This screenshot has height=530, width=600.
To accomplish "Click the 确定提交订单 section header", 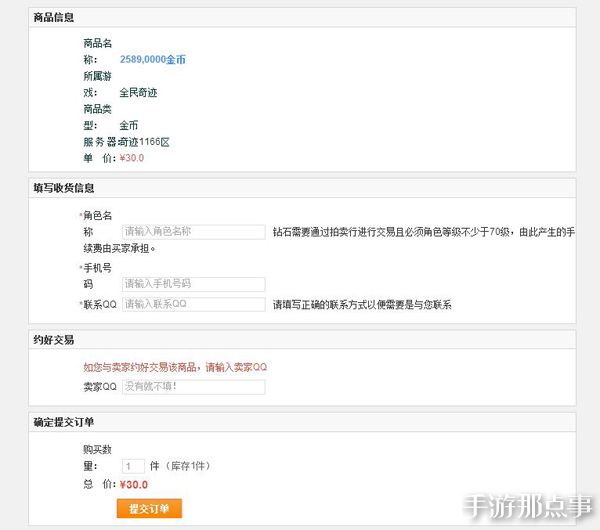I will pos(64,422).
